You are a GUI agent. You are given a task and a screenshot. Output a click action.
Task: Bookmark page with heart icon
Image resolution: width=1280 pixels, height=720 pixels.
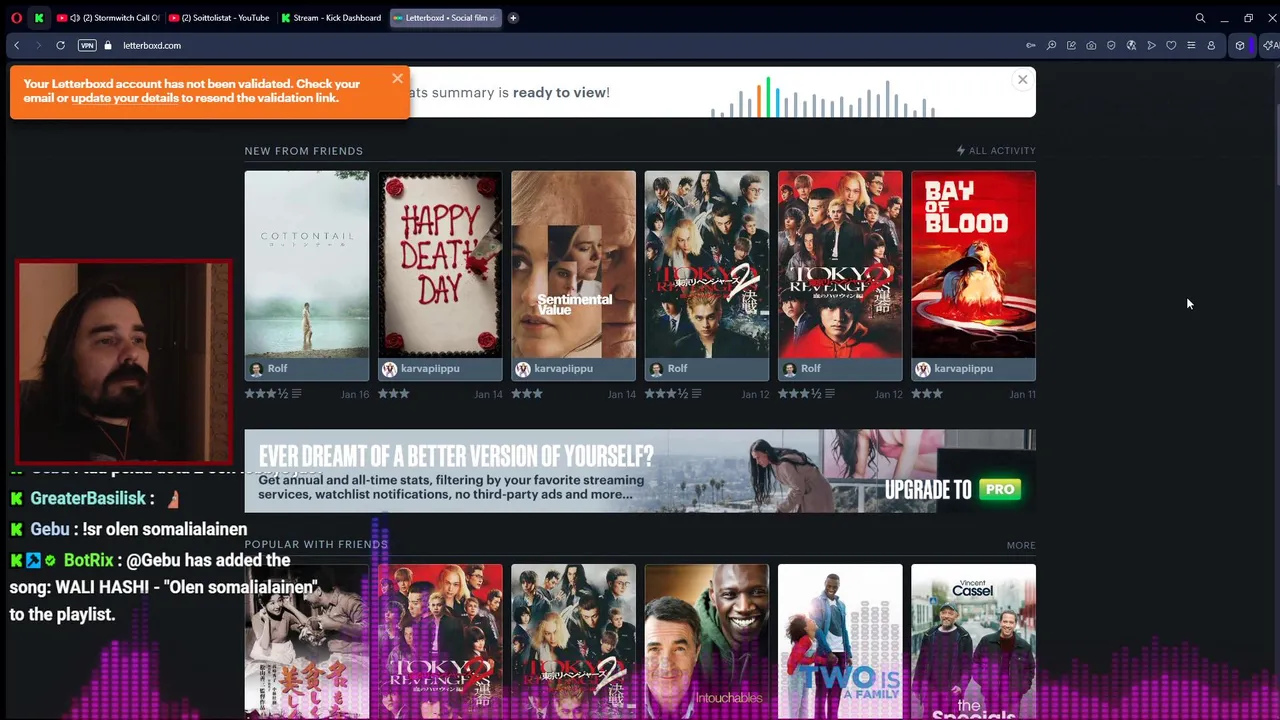[x=1171, y=45]
